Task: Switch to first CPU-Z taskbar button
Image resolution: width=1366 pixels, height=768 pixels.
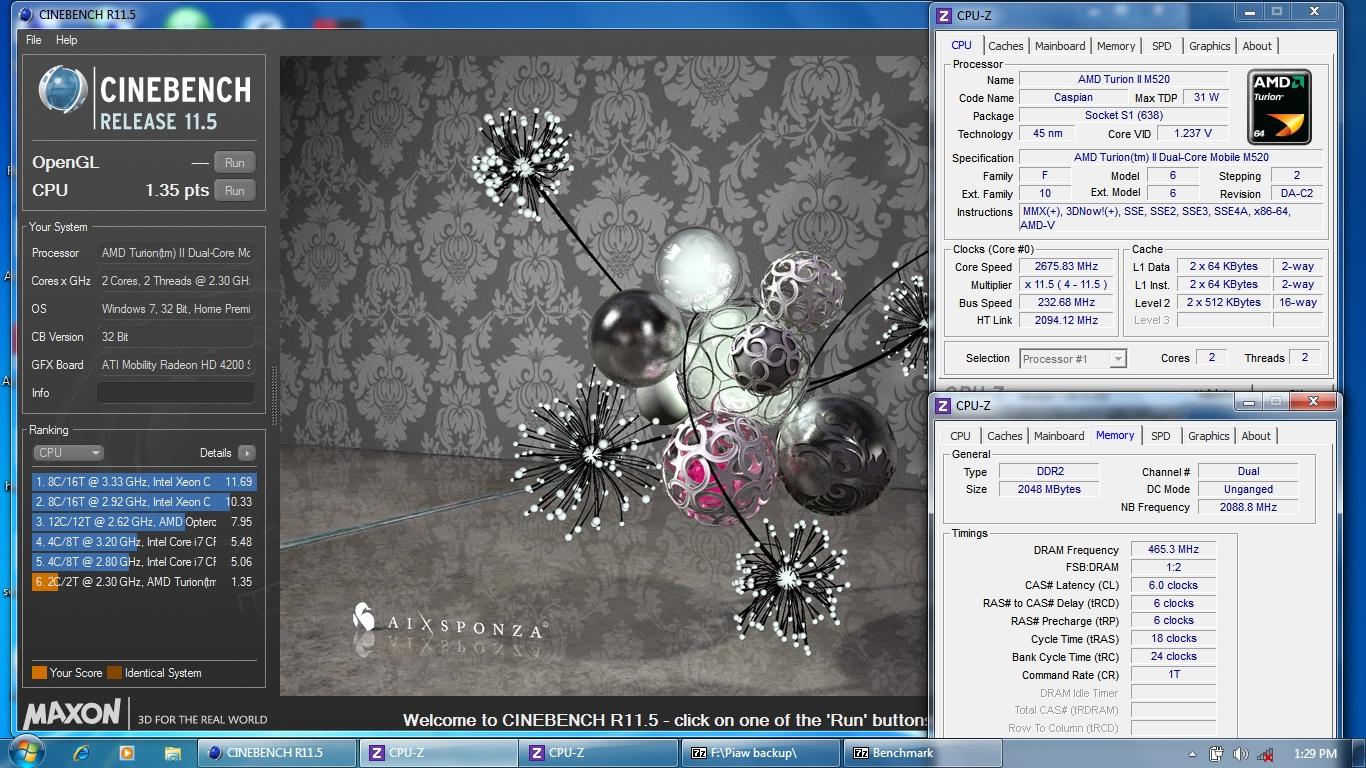Action: pos(439,753)
